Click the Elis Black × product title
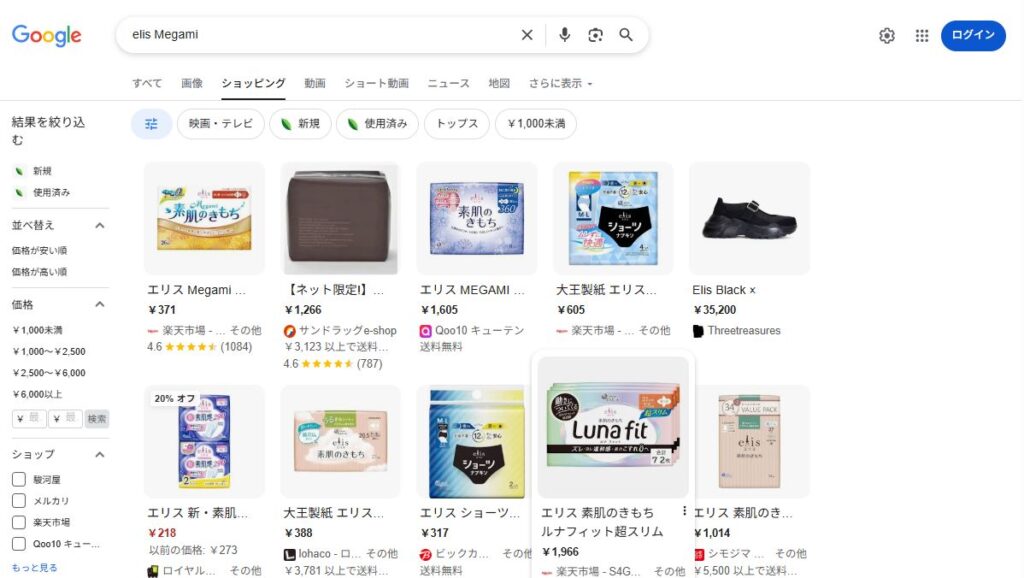 (x=724, y=290)
